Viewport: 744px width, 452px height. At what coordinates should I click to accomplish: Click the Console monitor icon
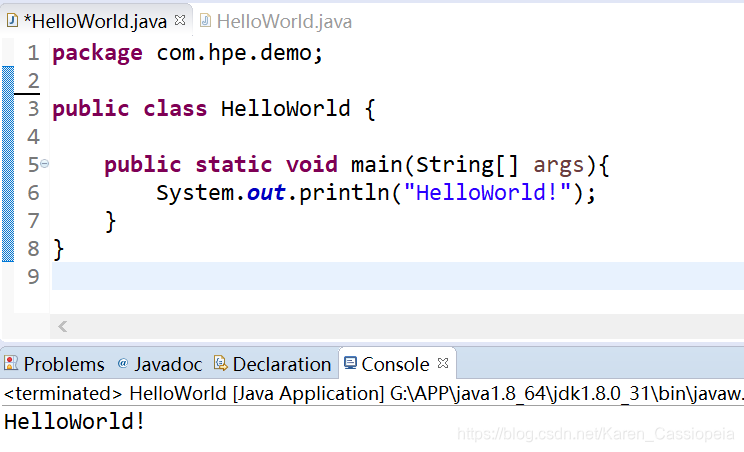tap(350, 363)
